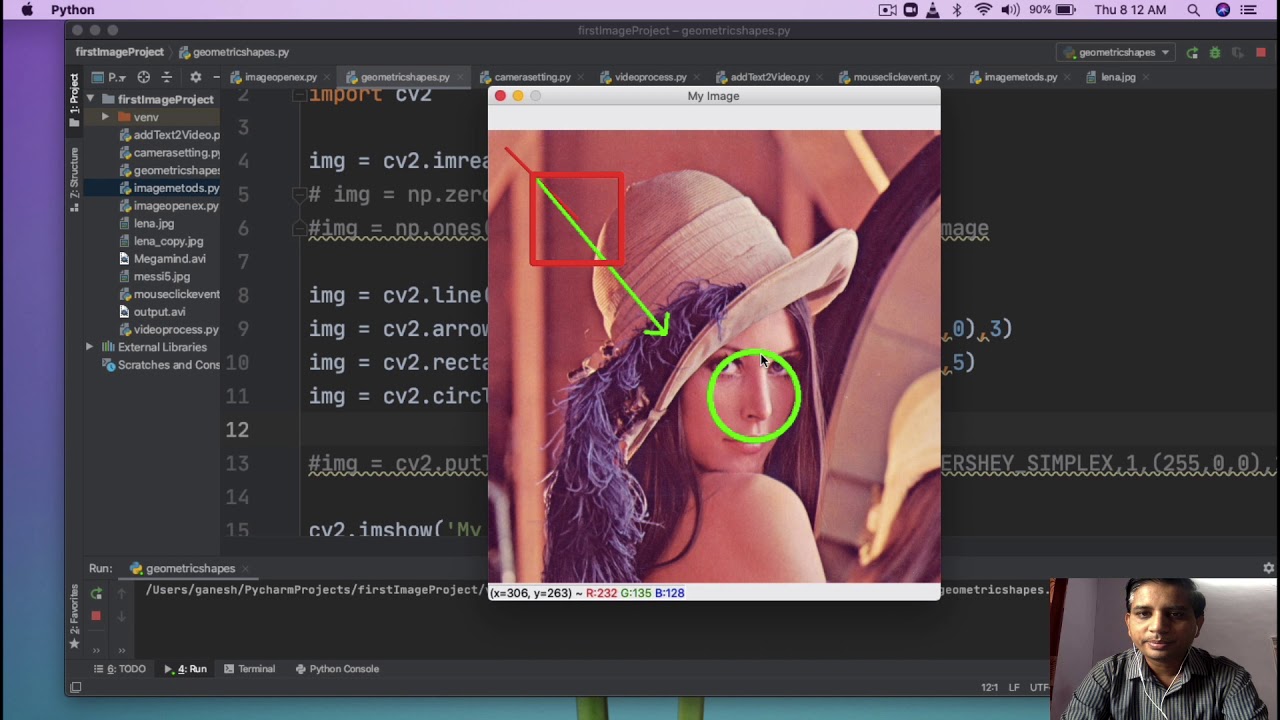1280x720 pixels.
Task: Select messi5.jpg in the project tree
Action: 153,276
